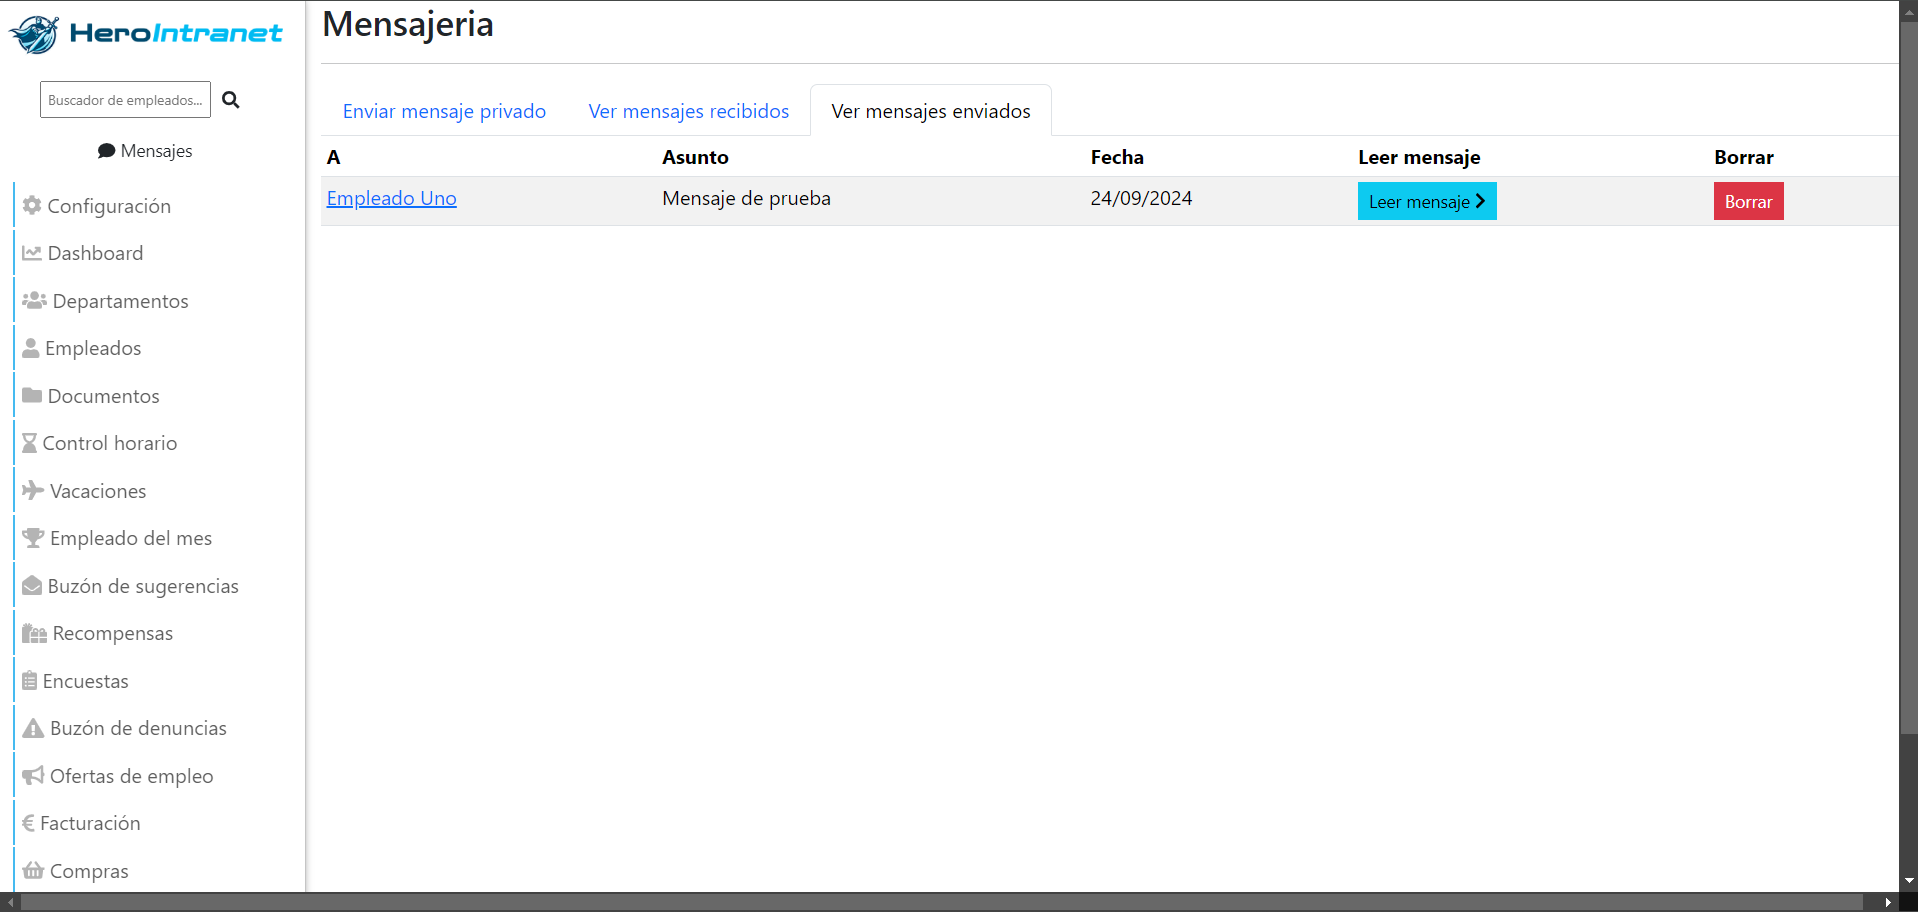Switch to Ver mensajes recibidos tab
1918x912 pixels.
click(688, 111)
